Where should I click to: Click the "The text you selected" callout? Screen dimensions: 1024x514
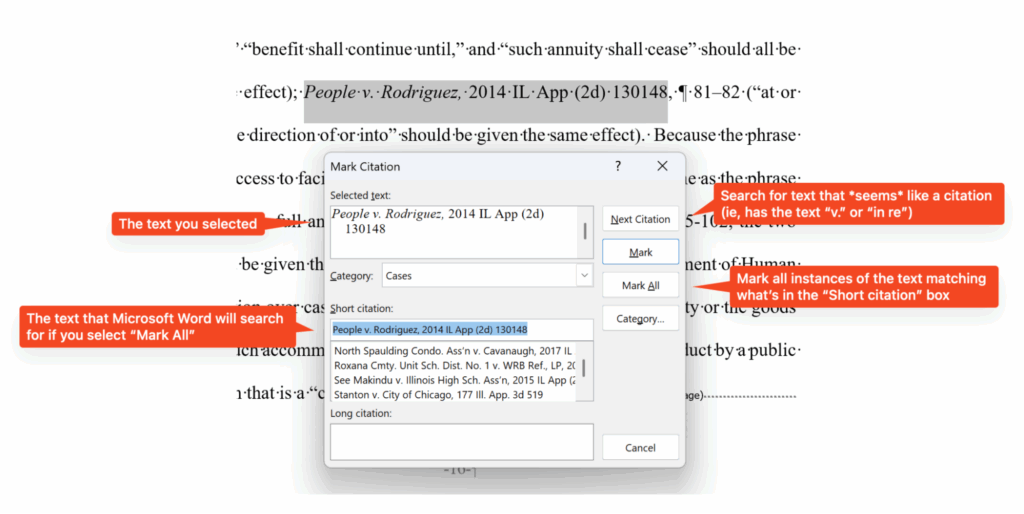187,224
